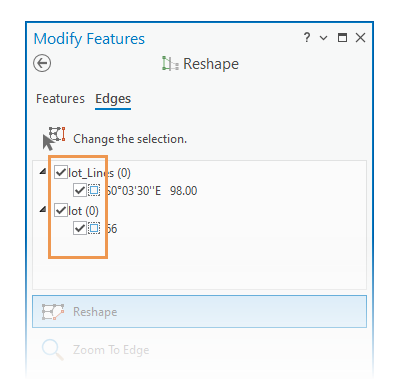Viewport: 400px width, 380px height.
Task: Click the feature icon beside lot entry 66
Action: pyautogui.click(x=94, y=228)
